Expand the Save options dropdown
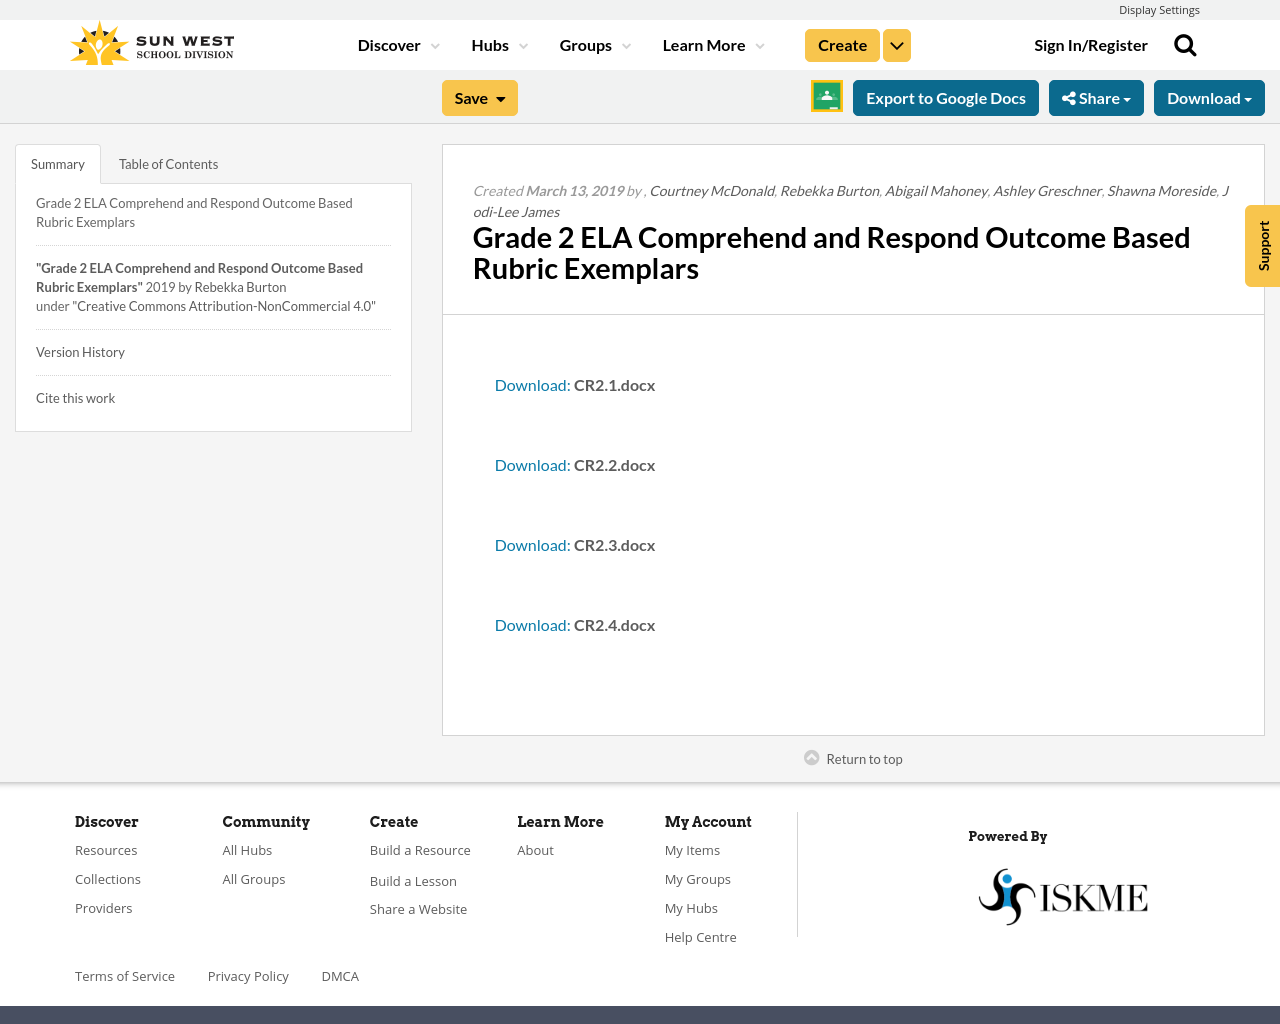This screenshot has width=1280, height=1024. click(x=498, y=96)
